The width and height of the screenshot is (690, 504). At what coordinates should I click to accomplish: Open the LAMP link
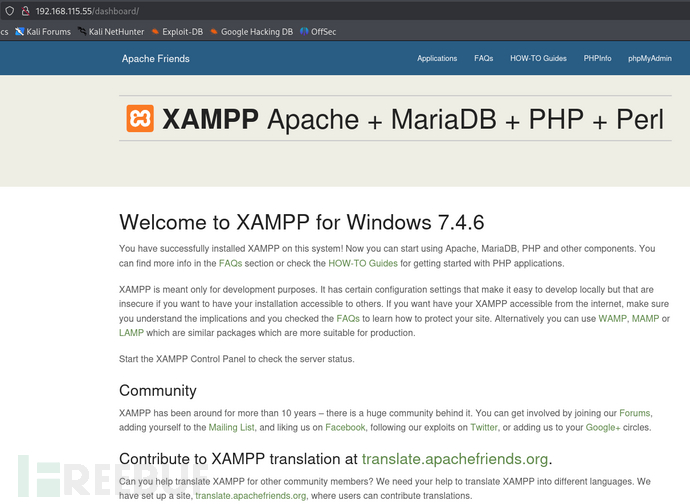(131, 333)
